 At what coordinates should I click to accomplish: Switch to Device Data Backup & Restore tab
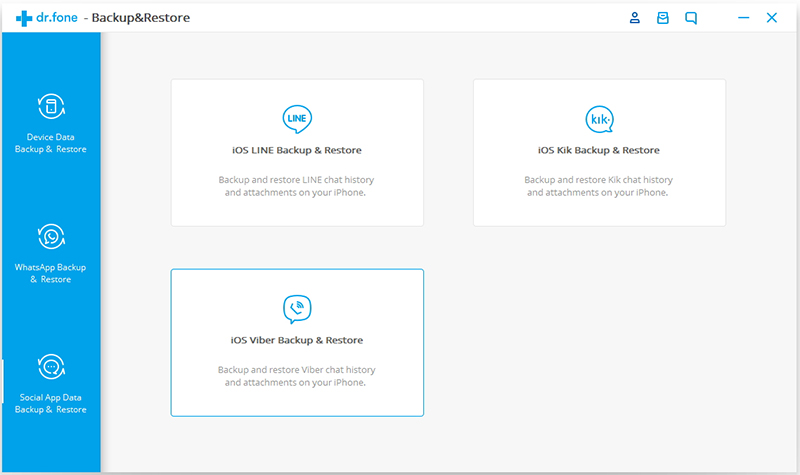click(51, 124)
